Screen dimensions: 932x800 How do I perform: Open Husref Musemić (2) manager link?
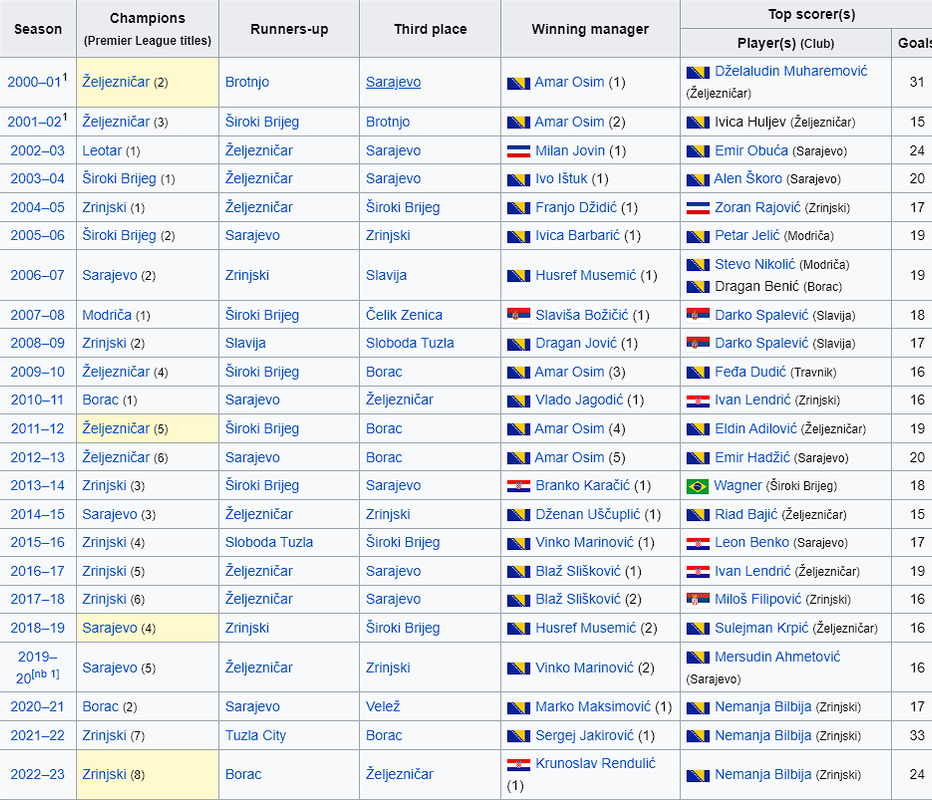click(x=585, y=628)
